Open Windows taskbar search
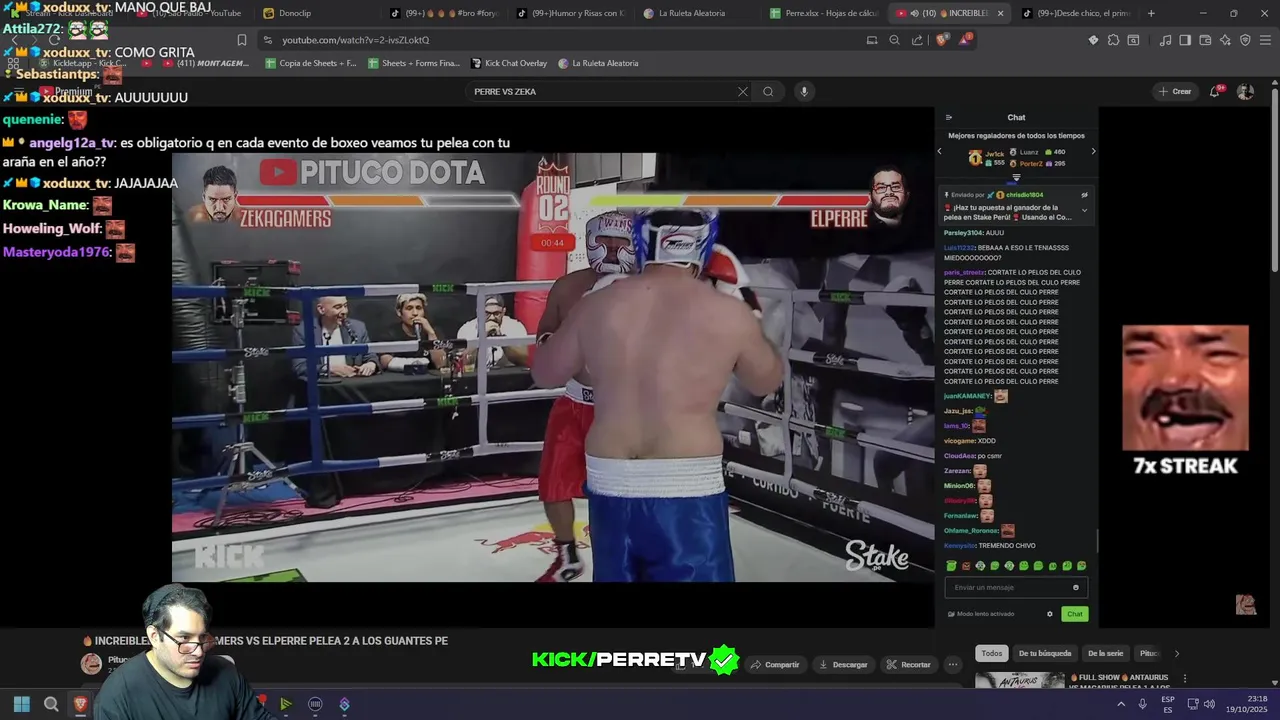The width and height of the screenshot is (1280, 720). tap(51, 704)
